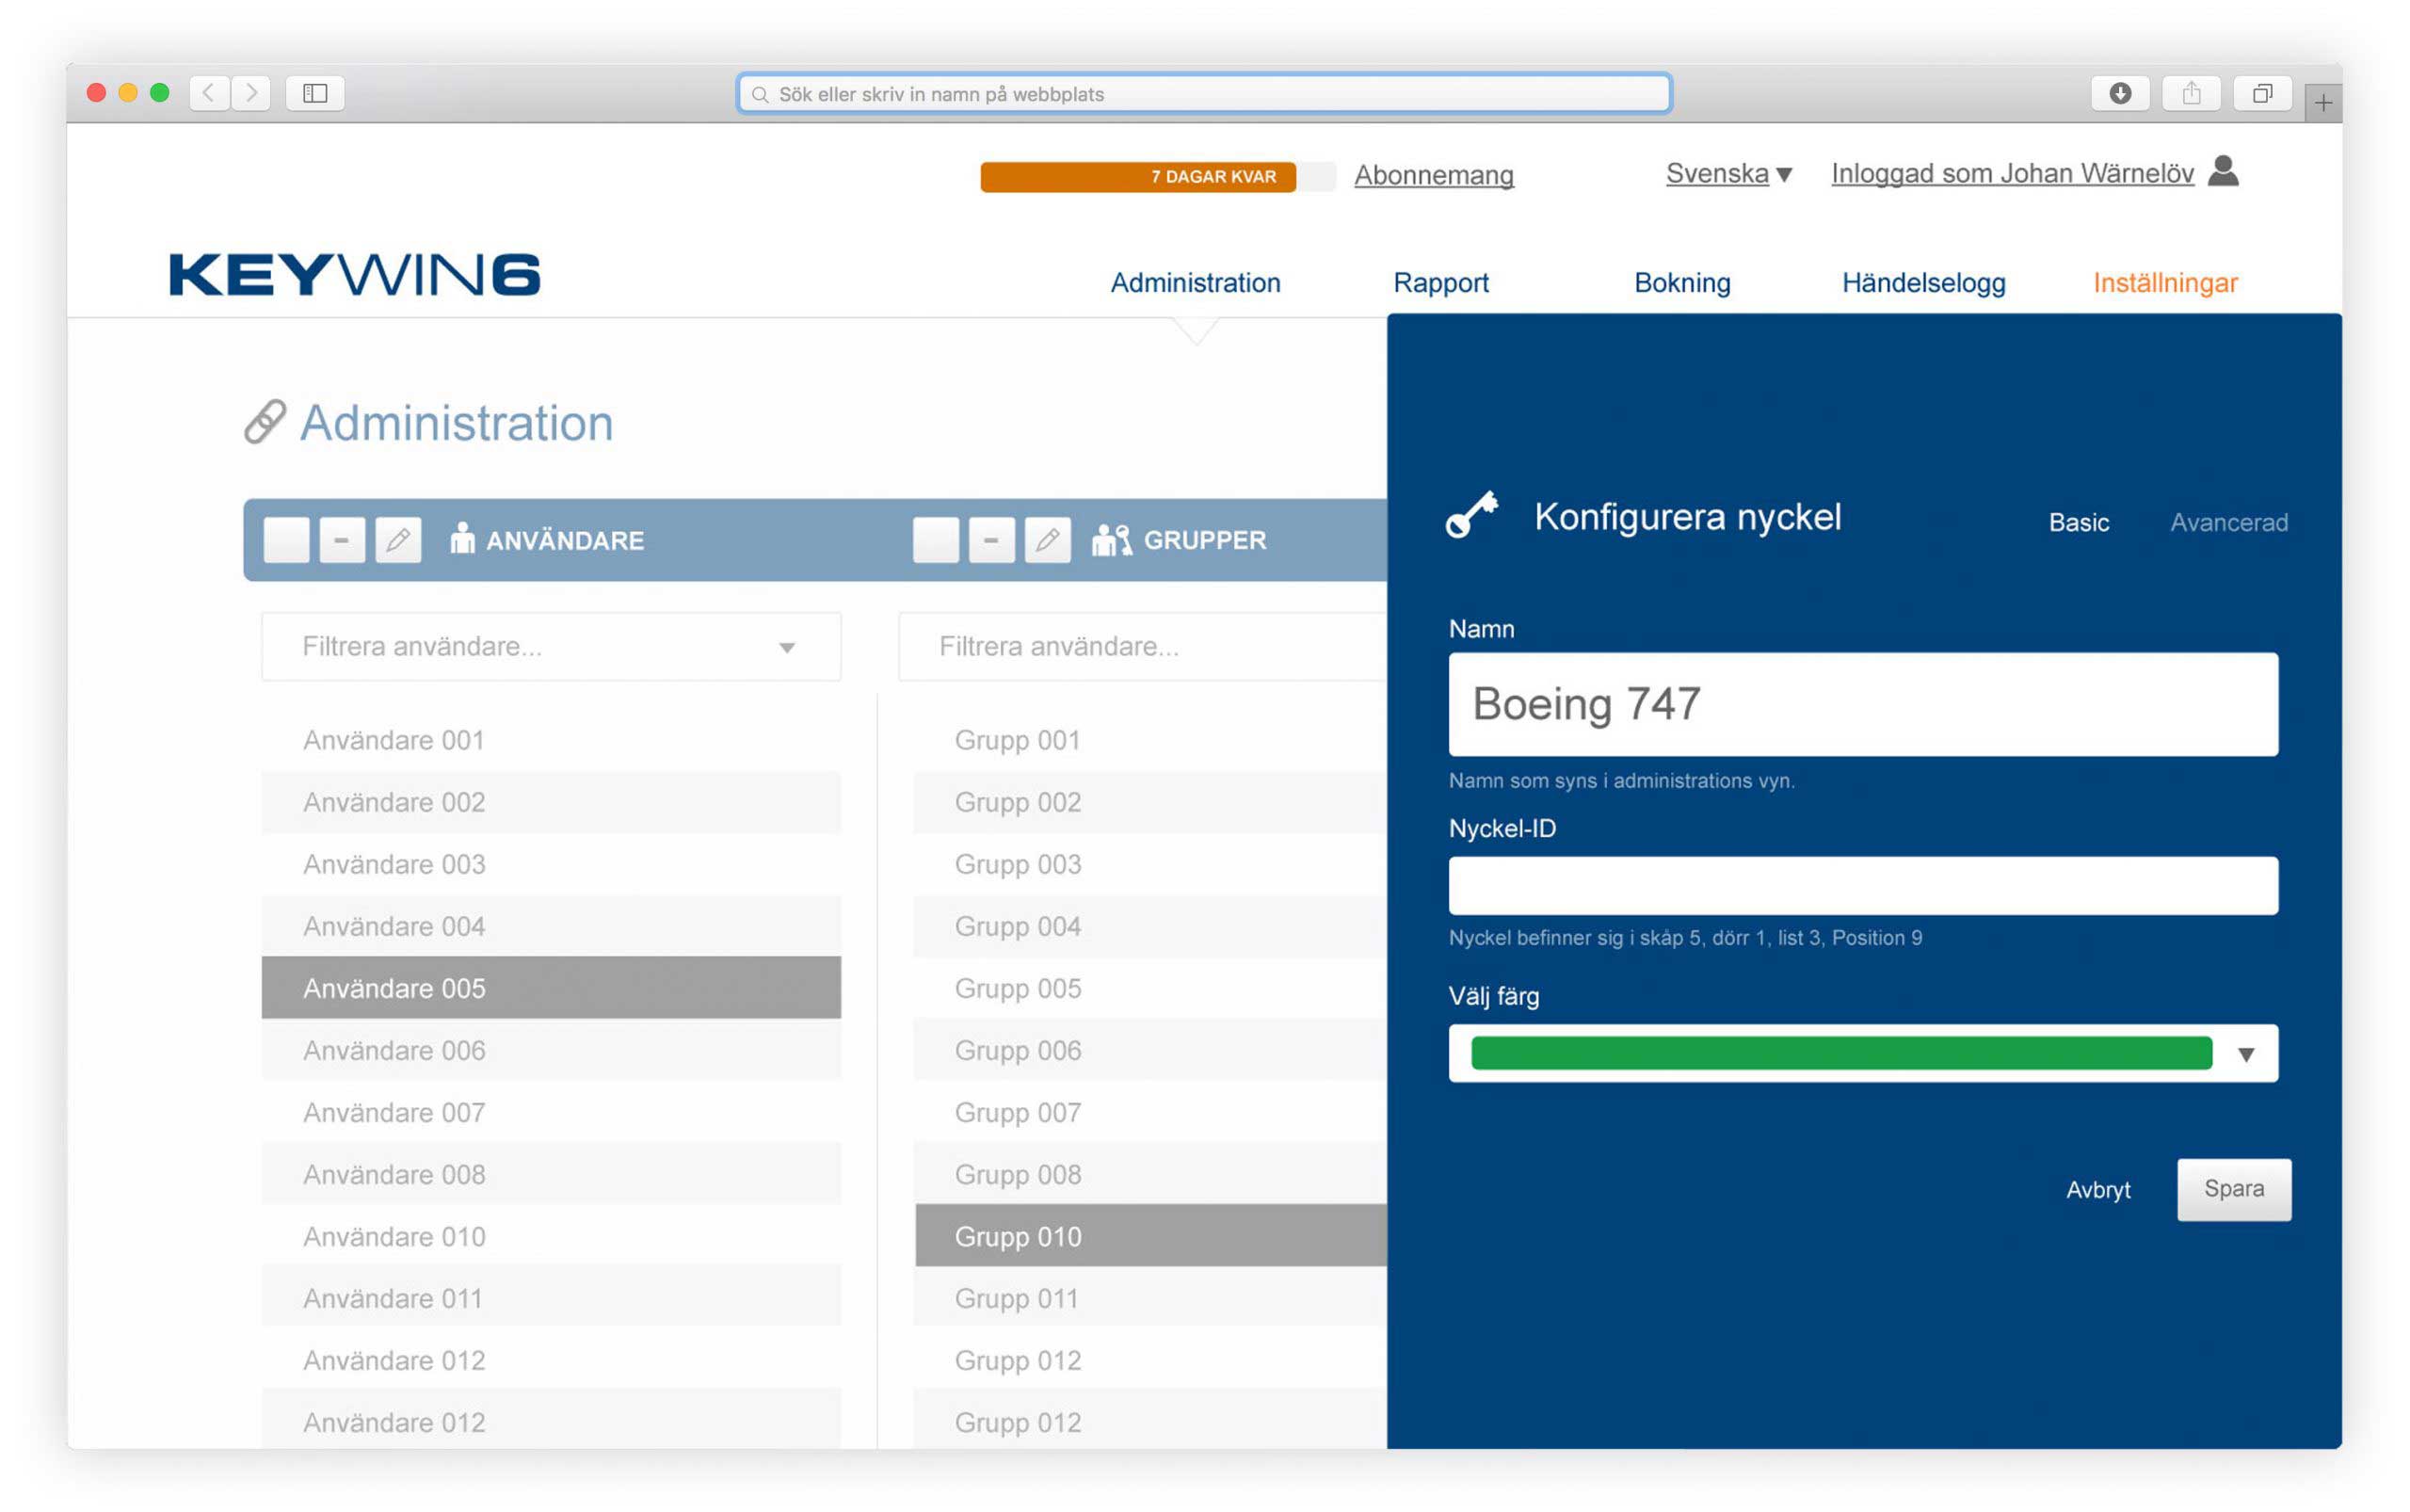Click the Nyckel-ID input field
The width and height of the screenshot is (2410, 1512).
pos(1862,885)
